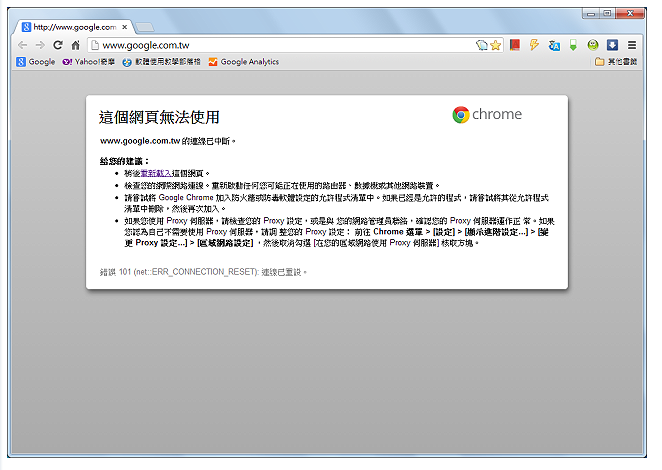Click the error page main heading
The height and width of the screenshot is (470, 662).
(159, 117)
